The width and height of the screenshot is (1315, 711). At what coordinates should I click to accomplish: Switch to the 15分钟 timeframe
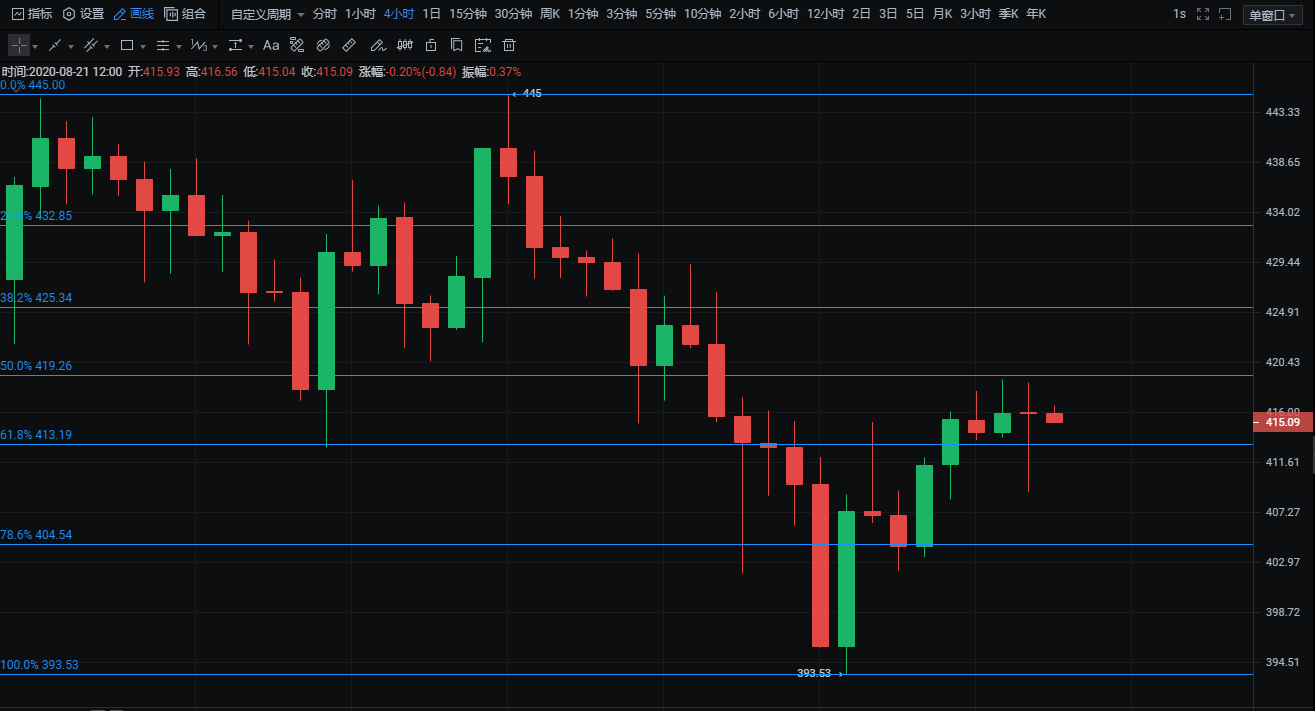tap(467, 14)
